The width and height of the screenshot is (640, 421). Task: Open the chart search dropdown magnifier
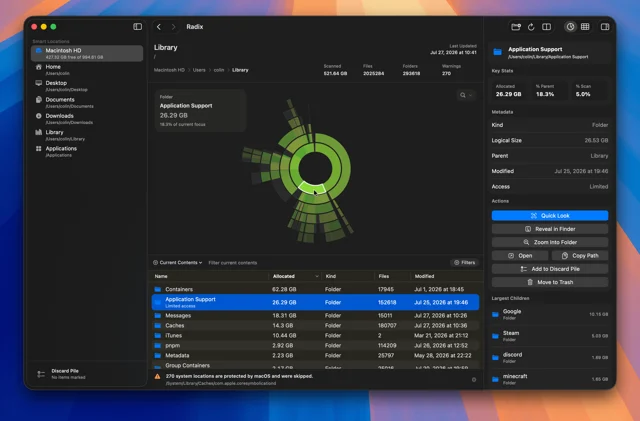tap(466, 95)
